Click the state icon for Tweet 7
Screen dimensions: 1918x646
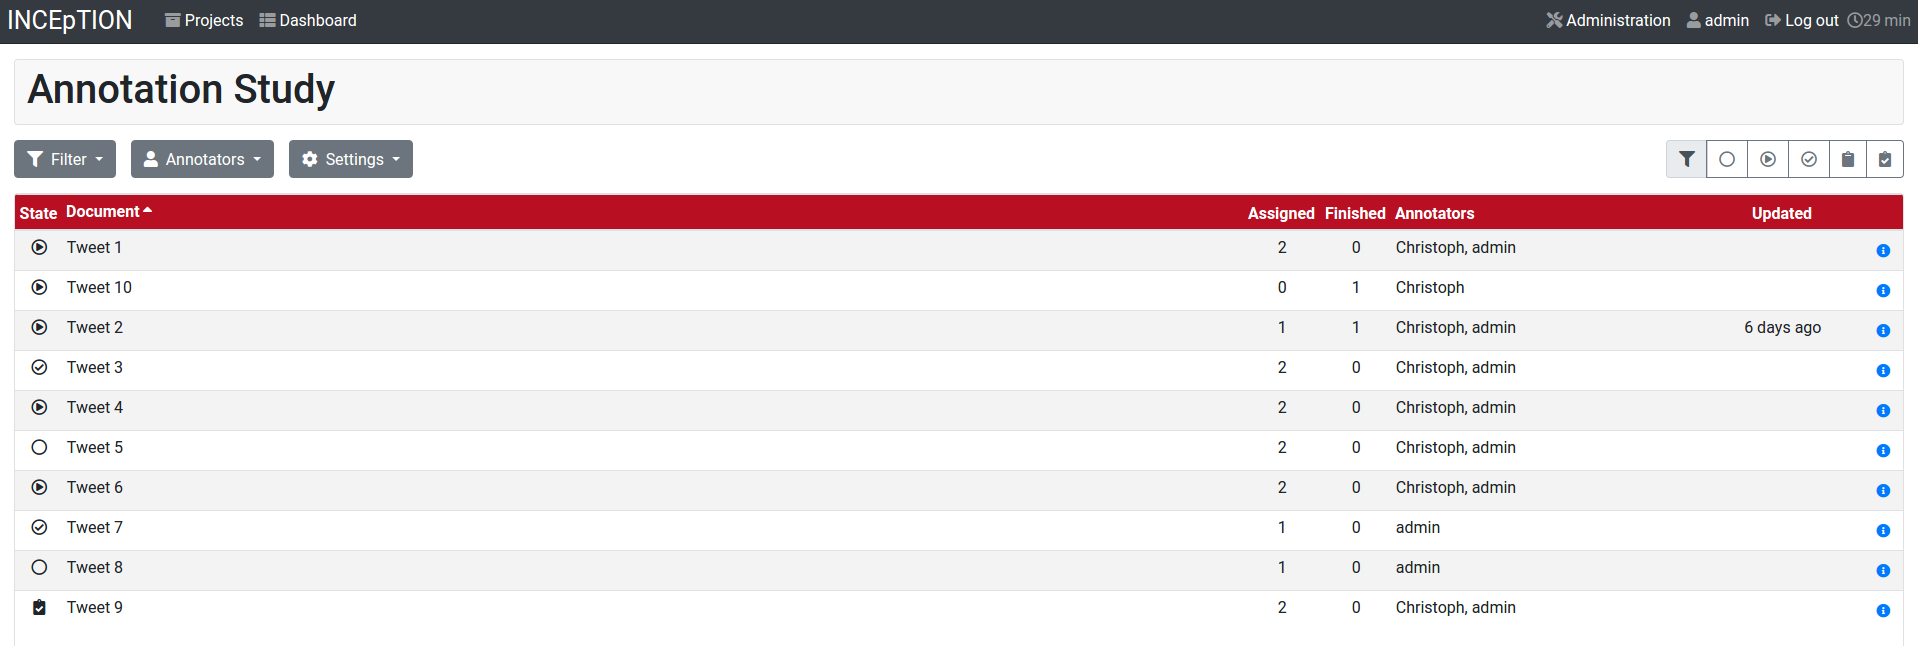point(39,528)
